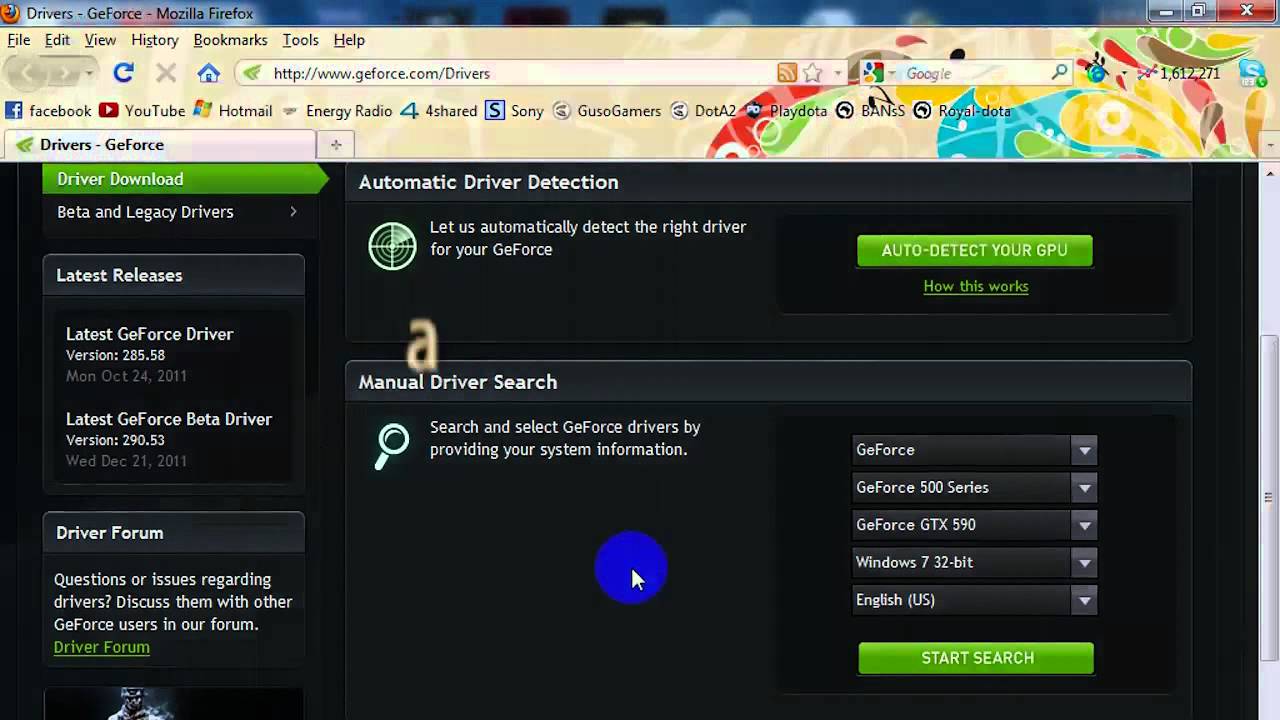Click the GeForce site icon in address bar
This screenshot has height=720, width=1280.
252,73
